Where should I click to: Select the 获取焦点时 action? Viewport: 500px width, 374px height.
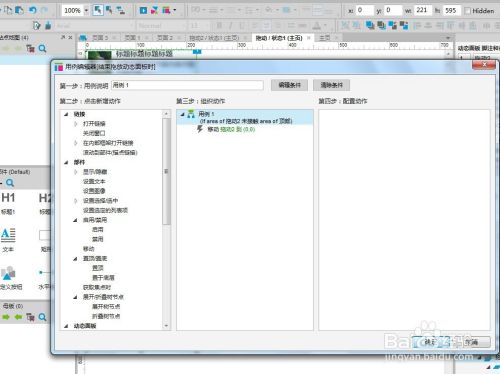click(97, 287)
